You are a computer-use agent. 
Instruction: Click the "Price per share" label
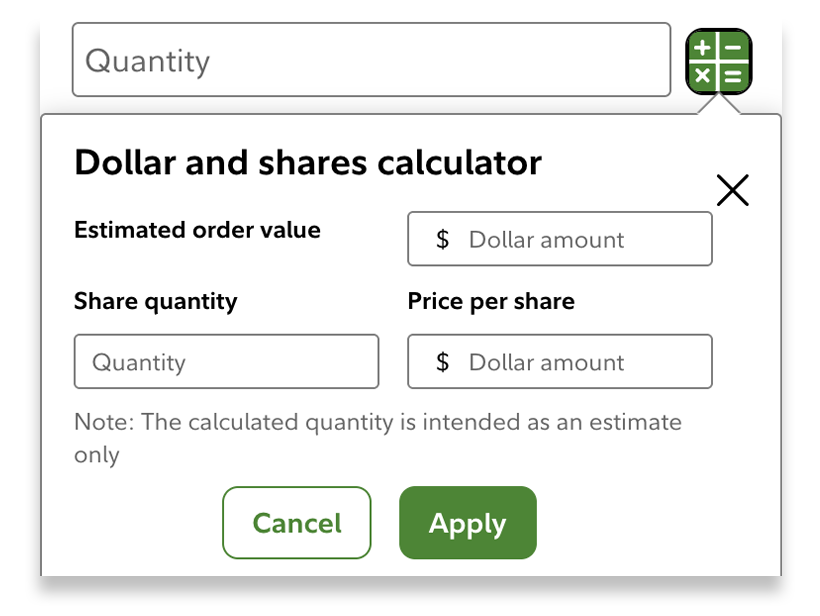coord(491,301)
